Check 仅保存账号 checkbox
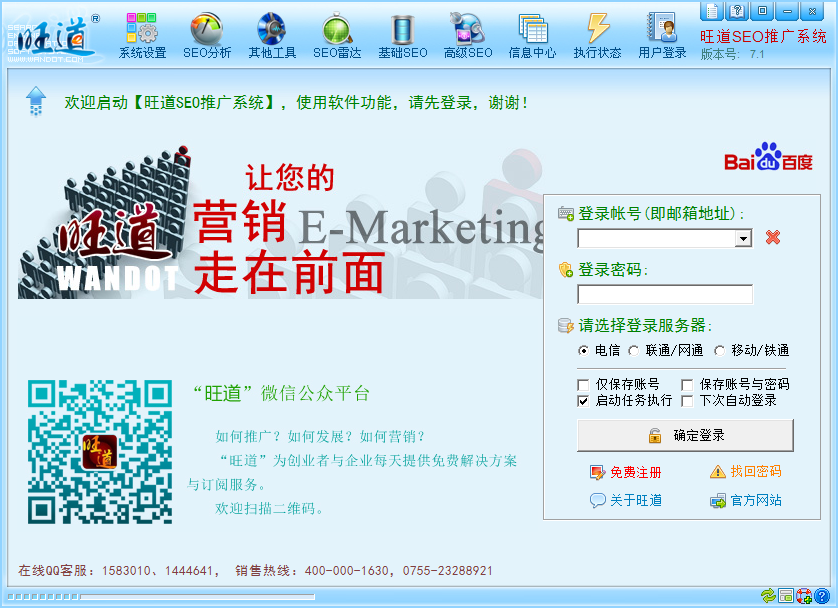 pos(583,385)
